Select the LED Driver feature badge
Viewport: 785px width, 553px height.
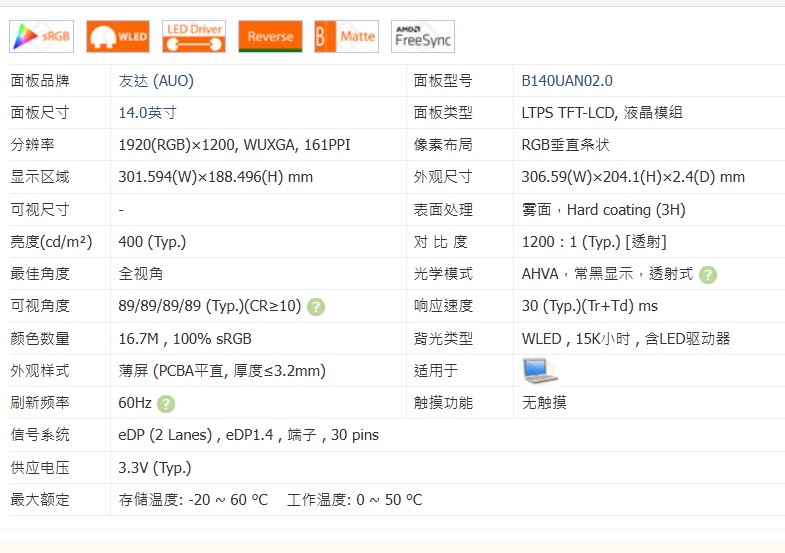point(193,37)
